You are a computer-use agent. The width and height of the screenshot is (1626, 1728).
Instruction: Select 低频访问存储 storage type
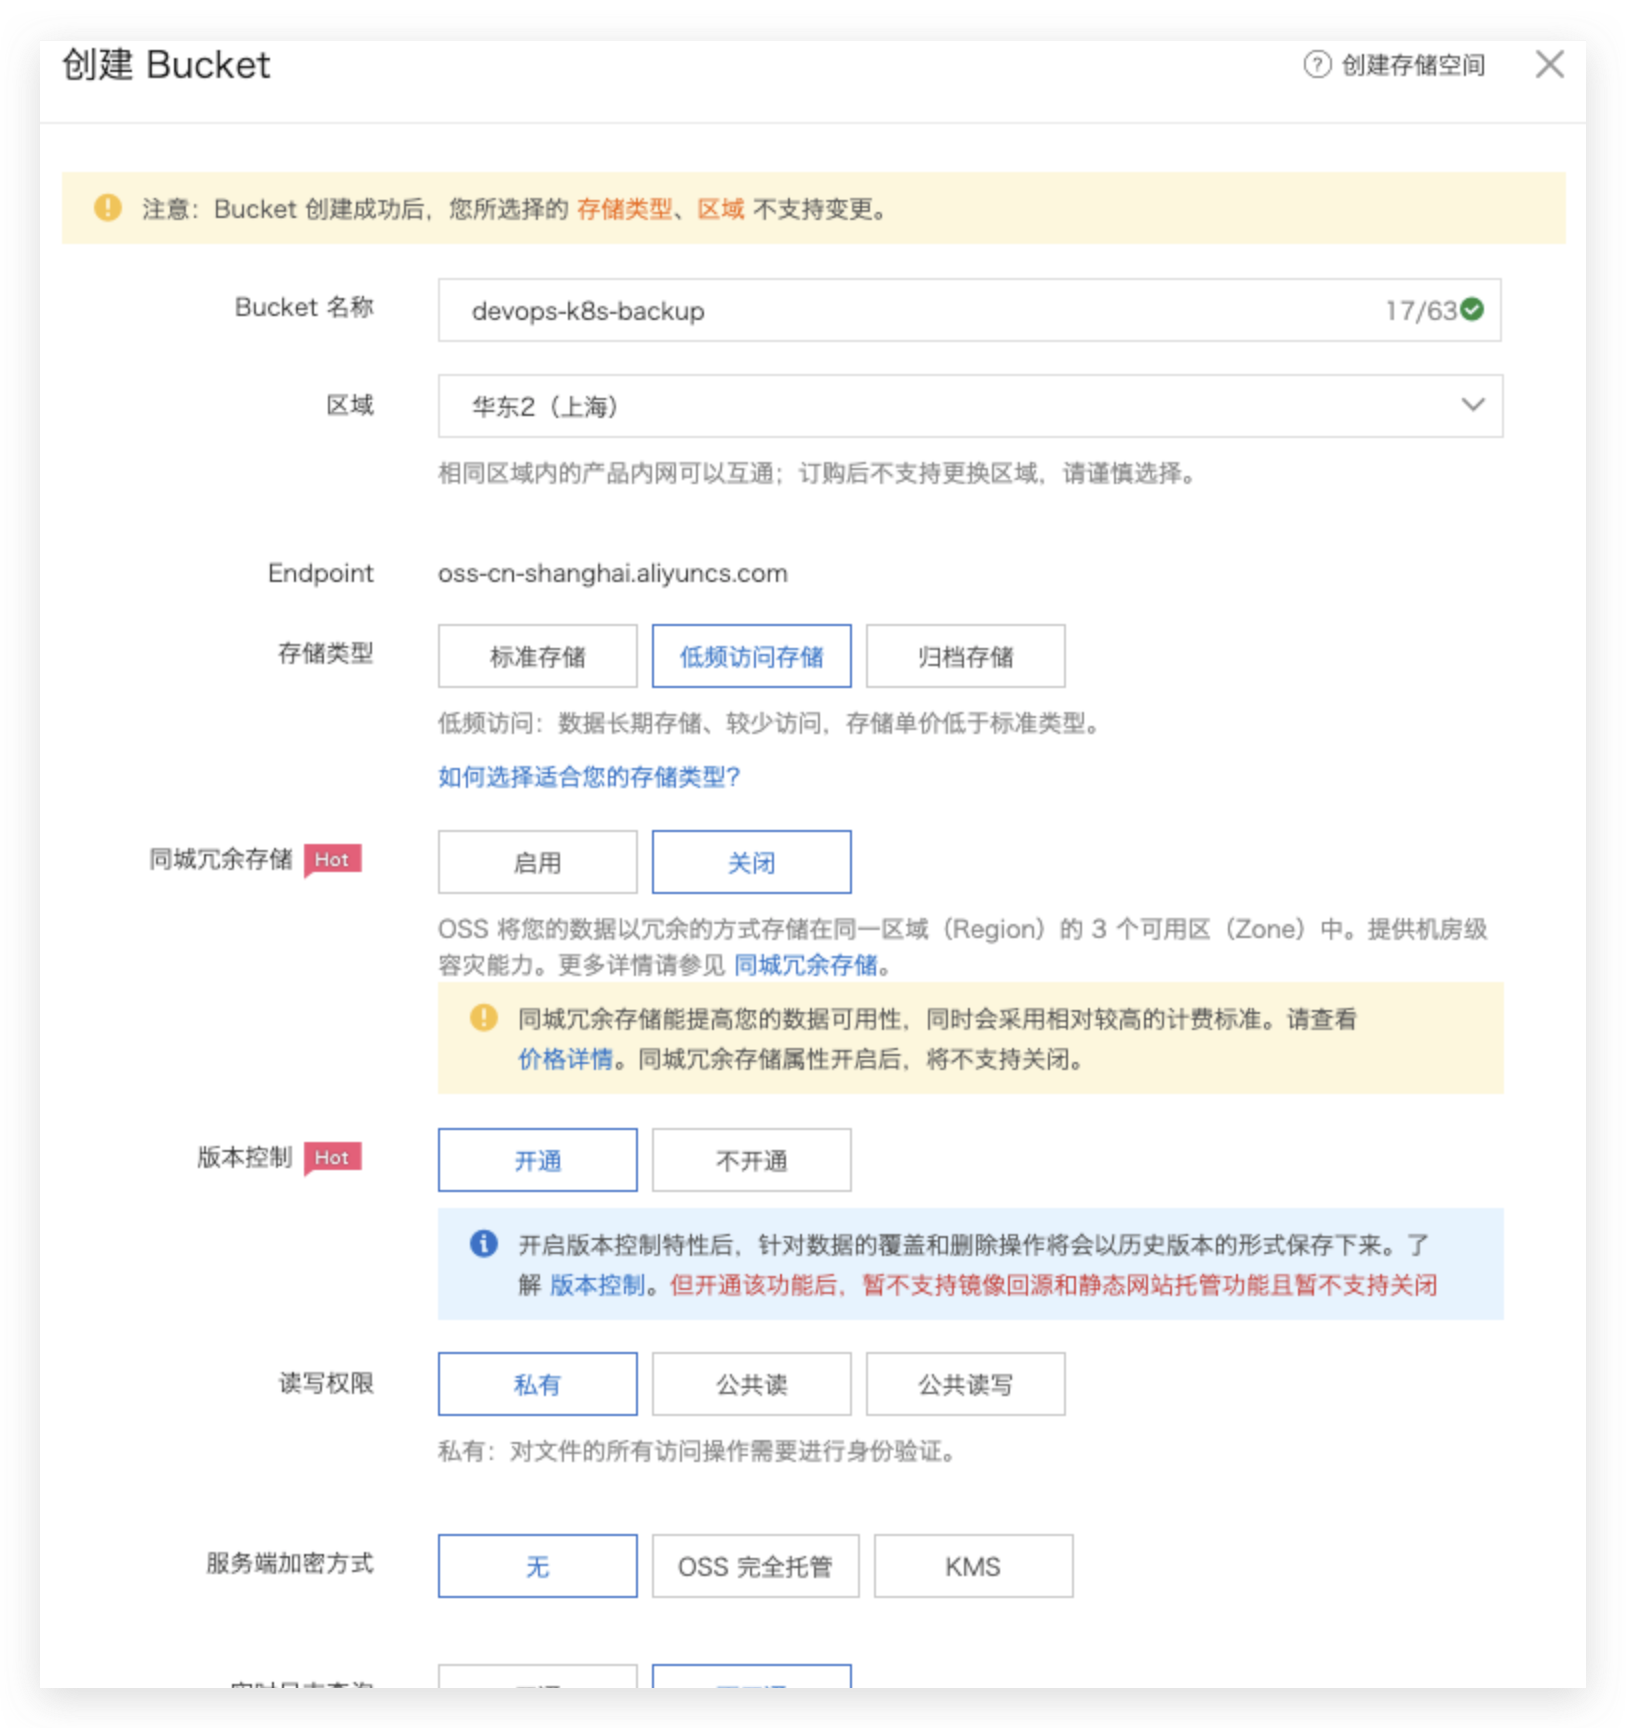(751, 656)
